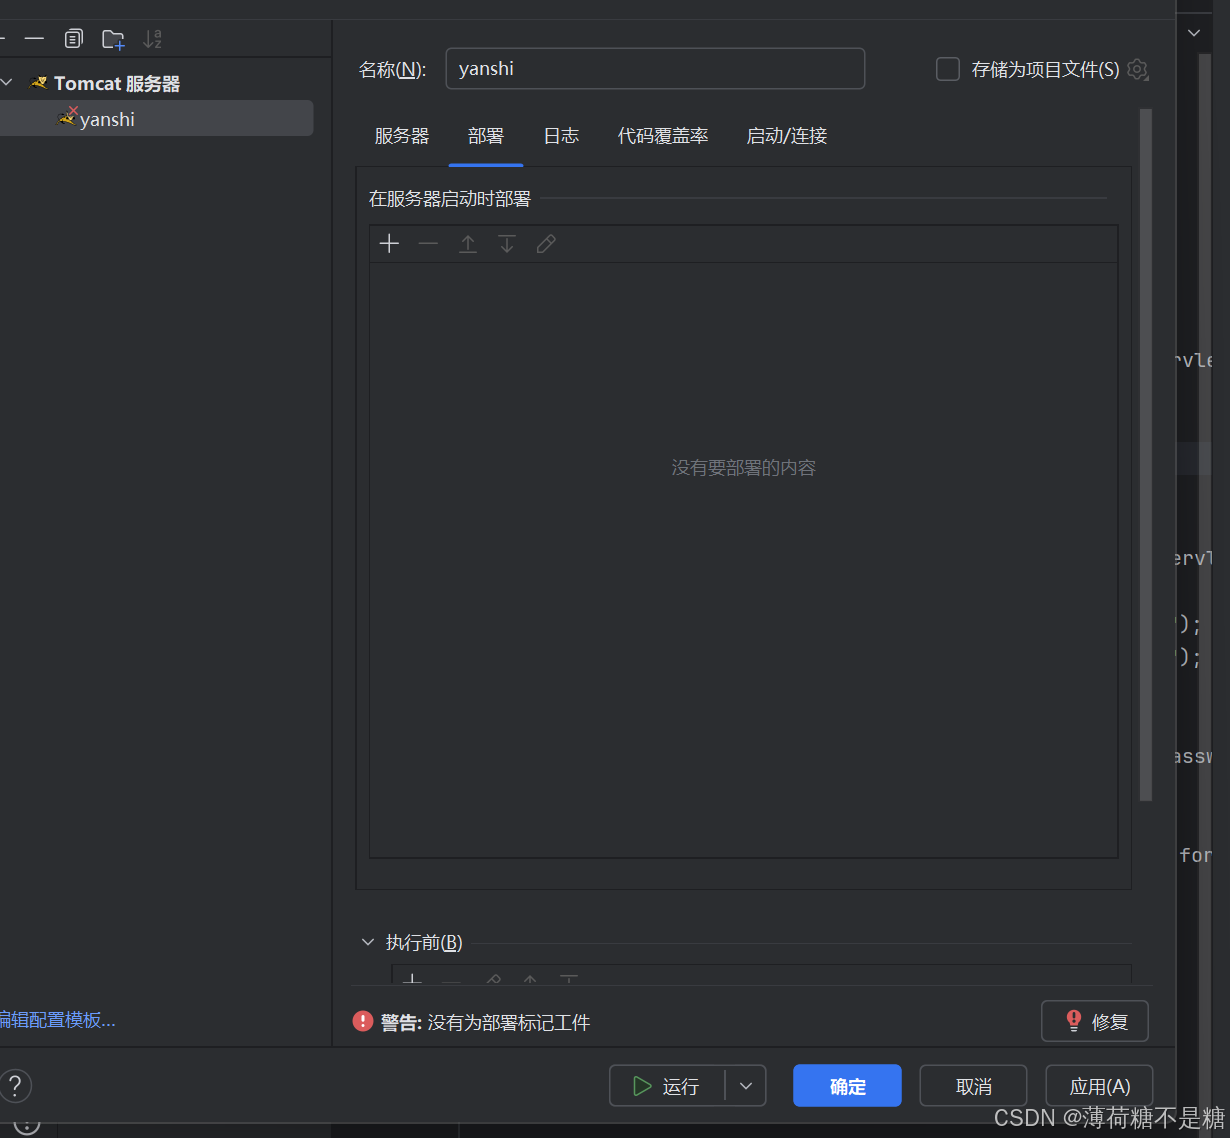Click the Edit artifact pencil icon

546,243
